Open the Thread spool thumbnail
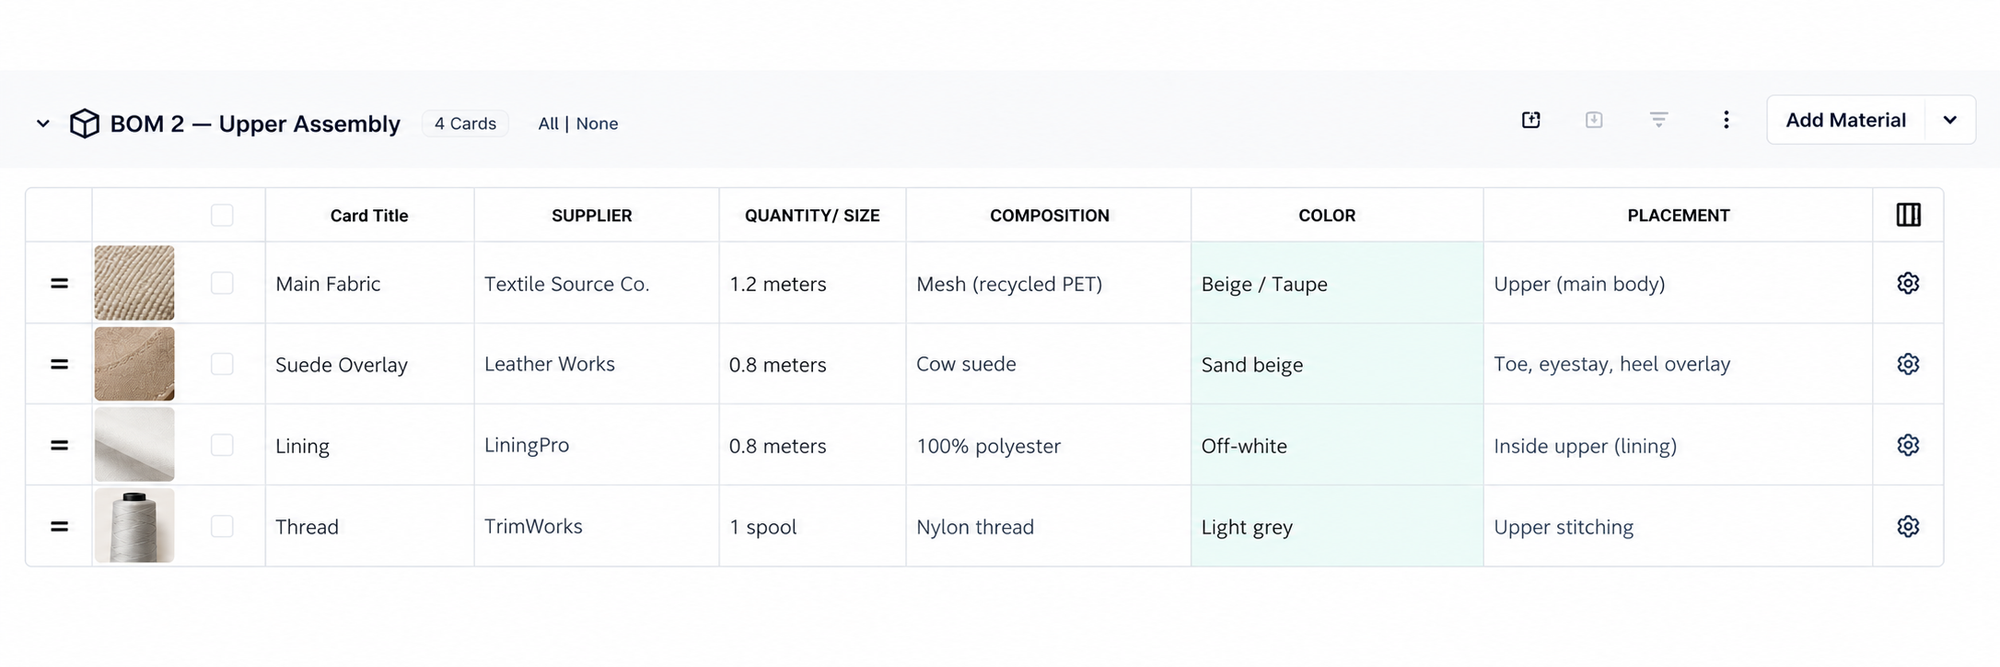The height and width of the screenshot is (667, 2000). coord(134,526)
